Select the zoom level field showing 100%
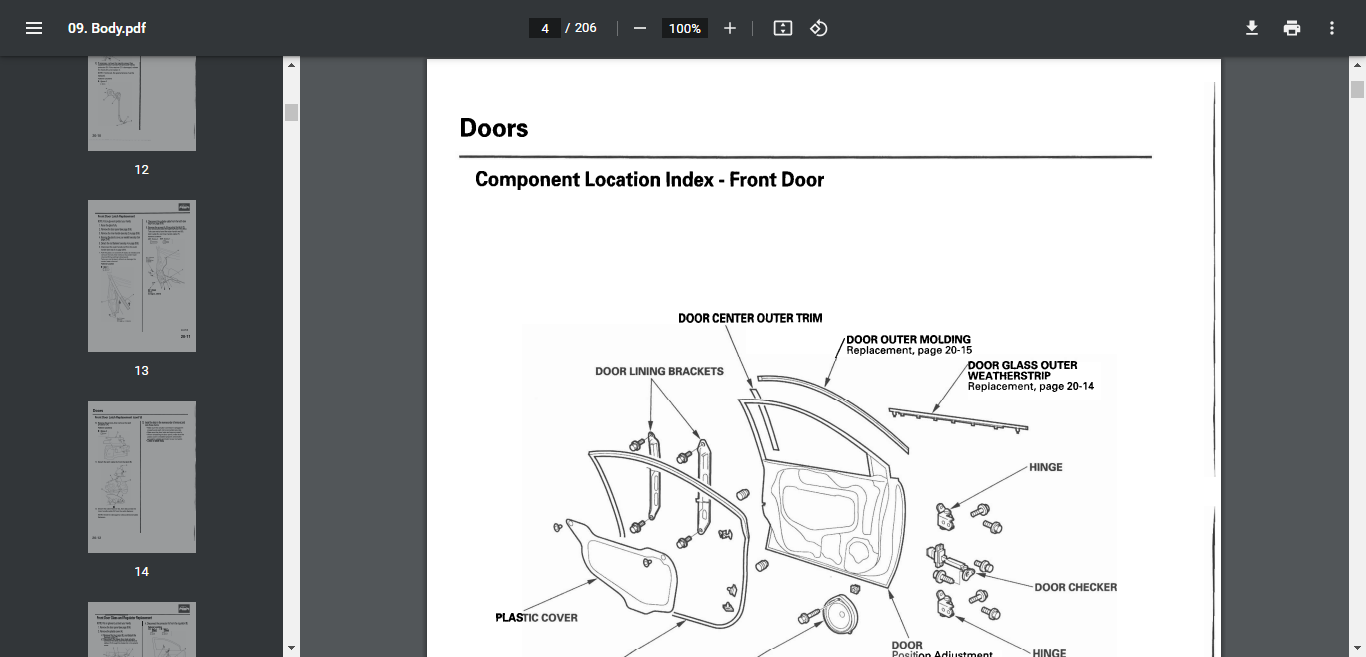 click(685, 28)
